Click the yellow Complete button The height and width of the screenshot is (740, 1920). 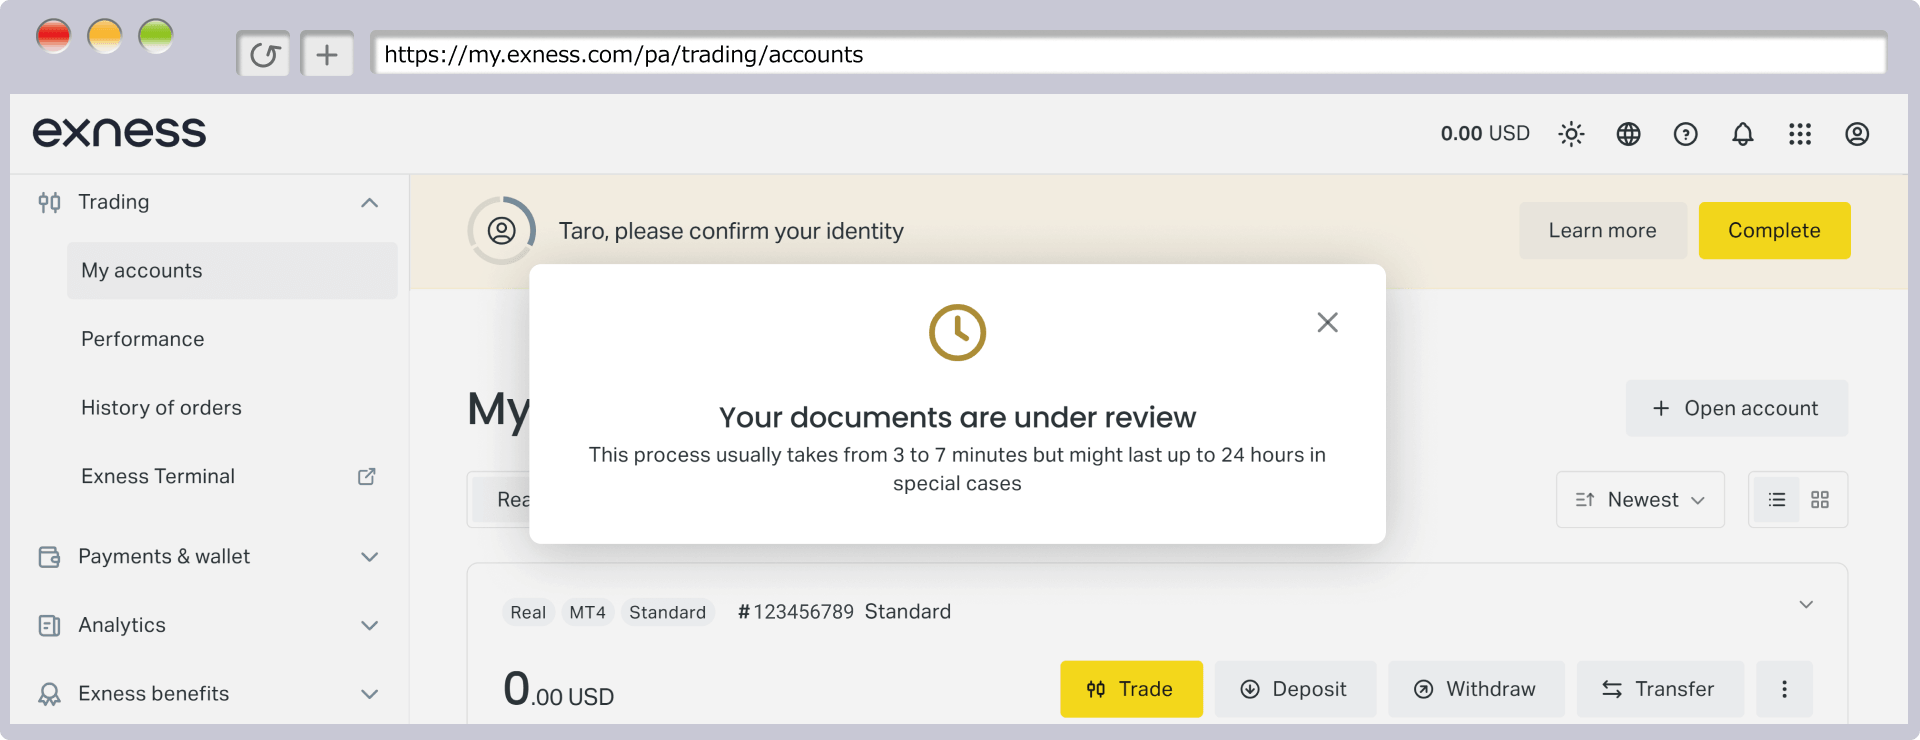(x=1774, y=230)
